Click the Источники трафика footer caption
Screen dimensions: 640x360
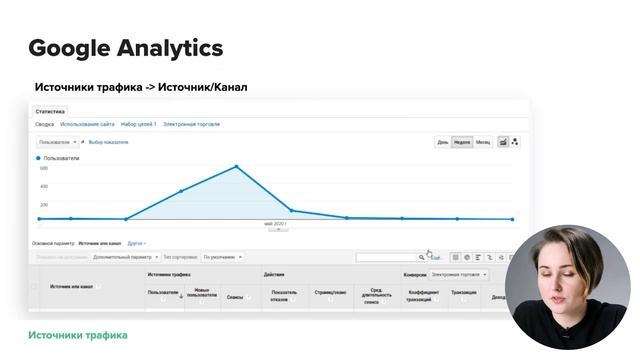pos(78,335)
